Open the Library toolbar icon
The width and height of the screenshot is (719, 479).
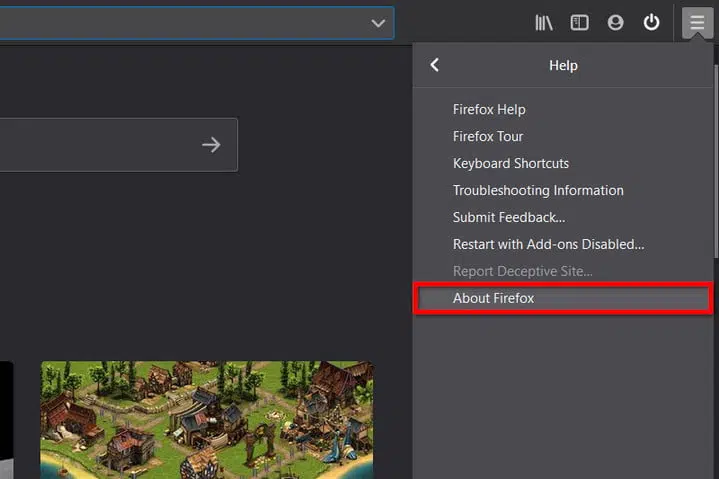544,22
